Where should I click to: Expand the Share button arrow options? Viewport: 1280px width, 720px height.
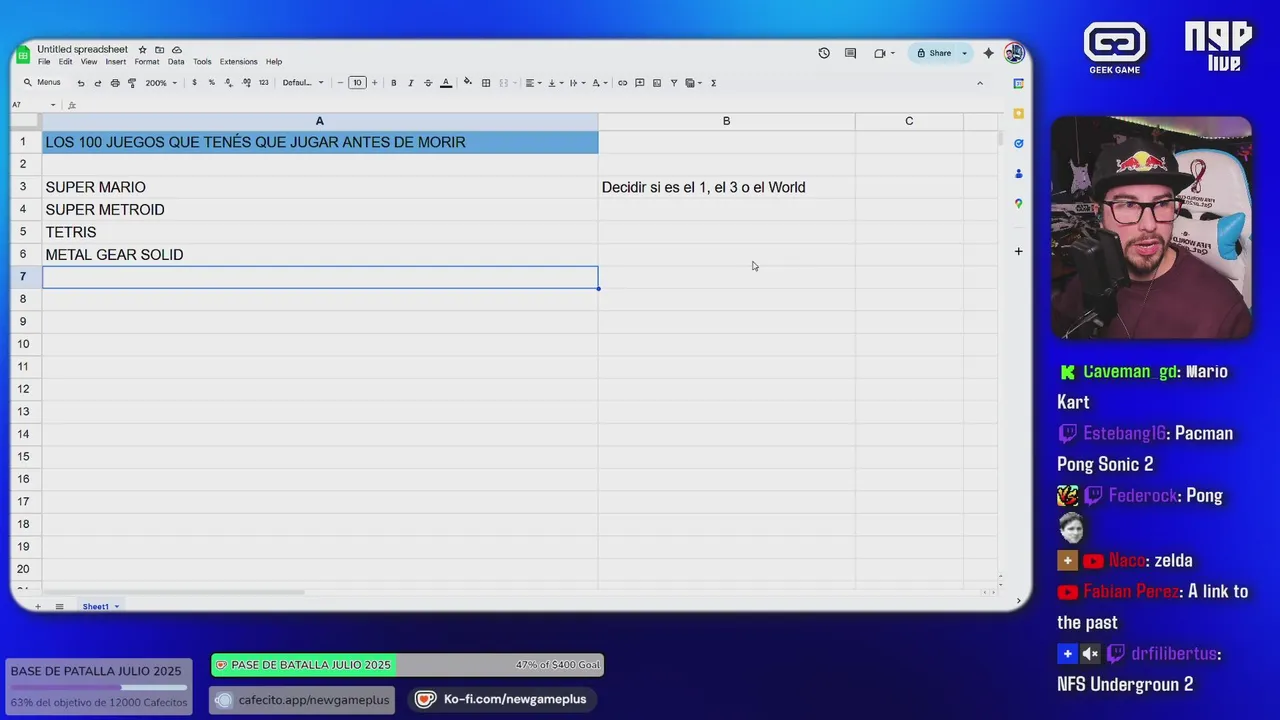point(965,53)
